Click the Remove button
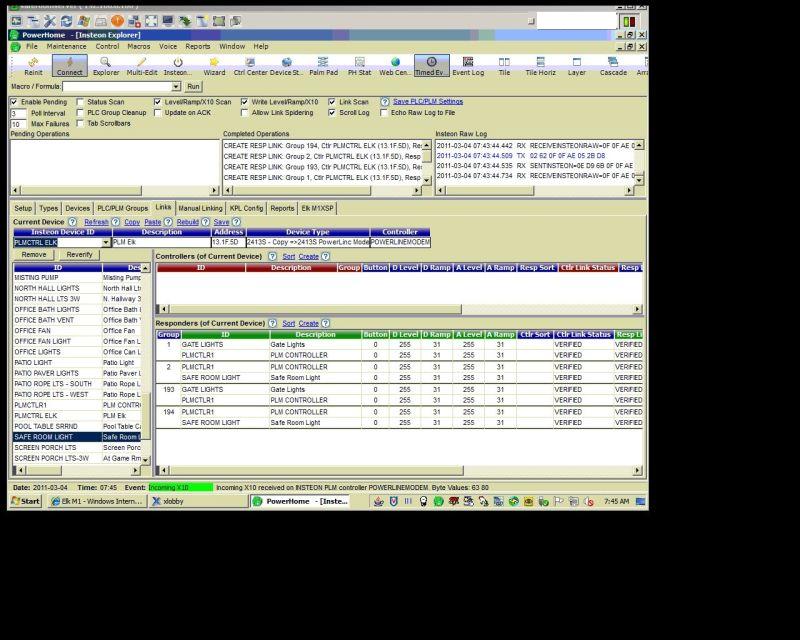800x640 pixels. coord(34,254)
